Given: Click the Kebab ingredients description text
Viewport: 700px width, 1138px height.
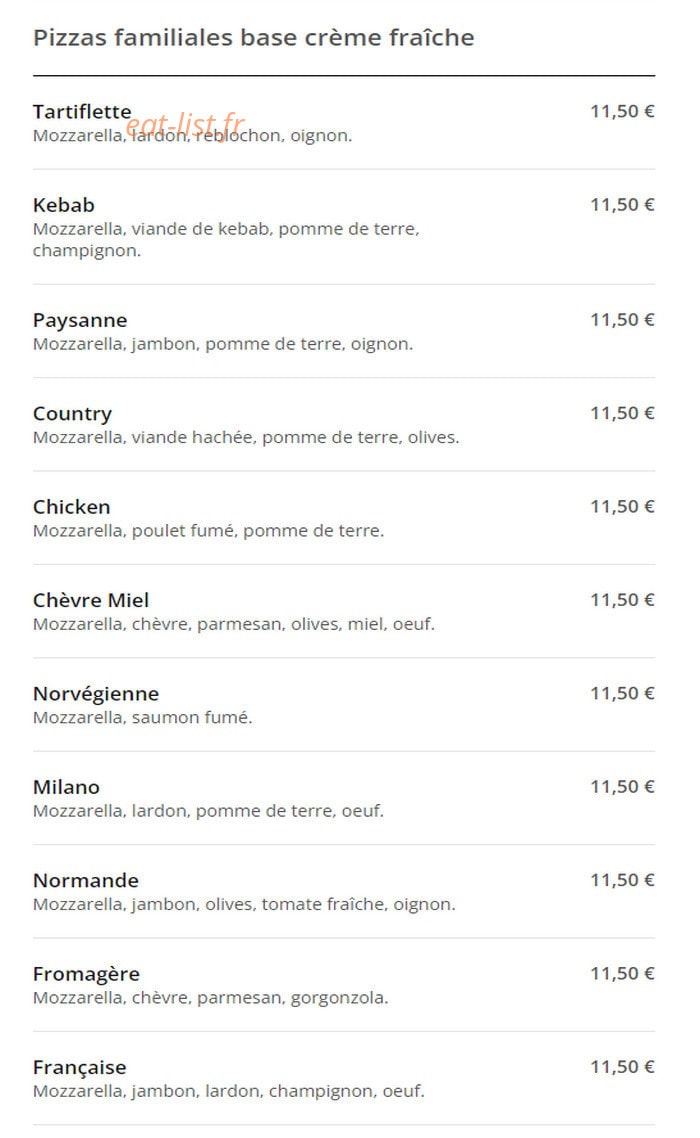Looking at the screenshot, I should [226, 240].
